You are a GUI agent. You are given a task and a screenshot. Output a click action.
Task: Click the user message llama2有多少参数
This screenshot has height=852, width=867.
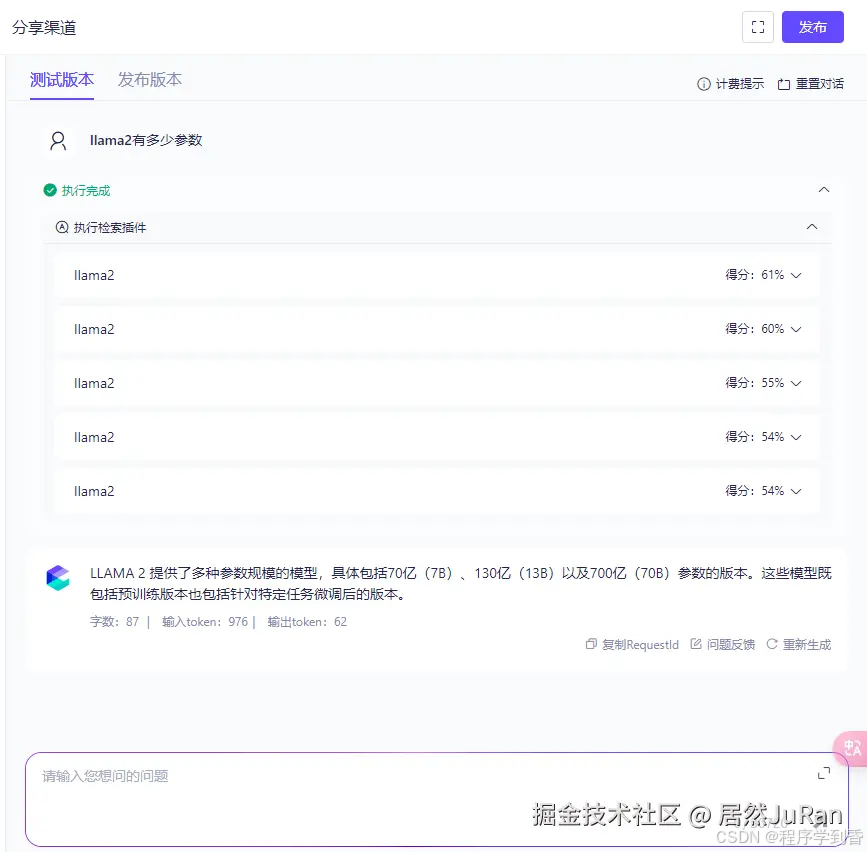coord(146,140)
